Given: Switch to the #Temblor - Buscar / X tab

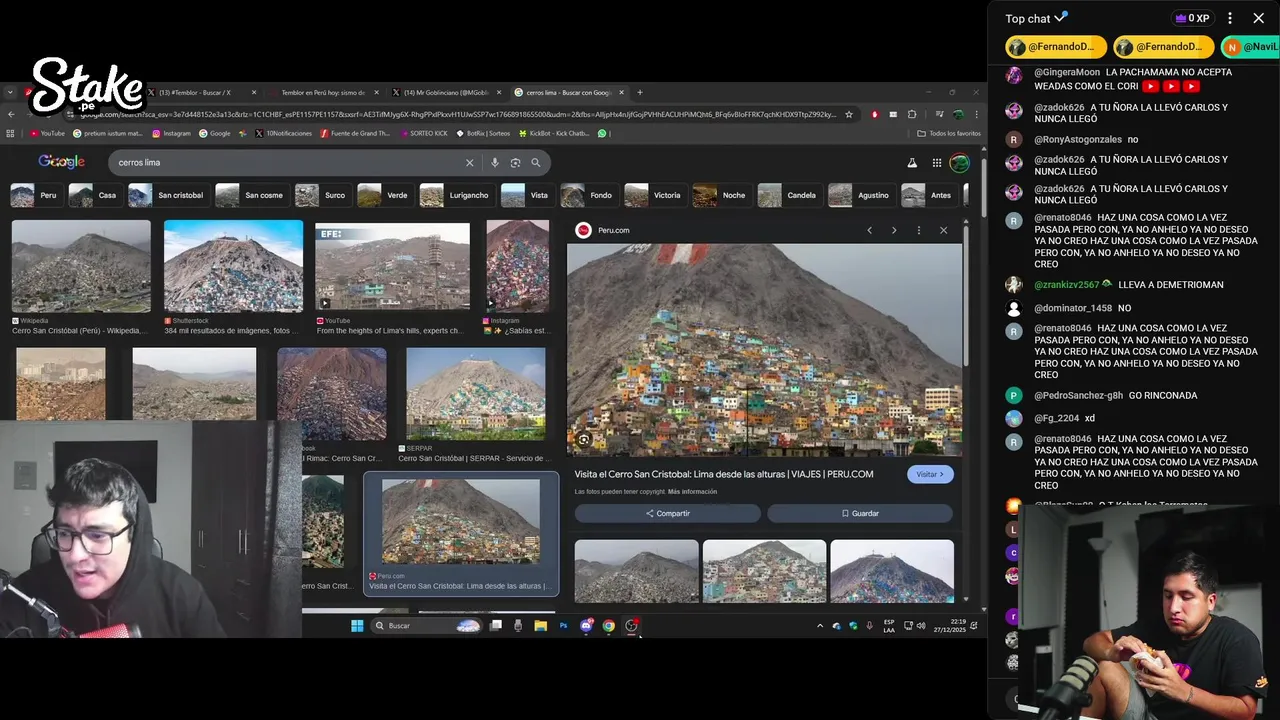Looking at the screenshot, I should pyautogui.click(x=201, y=93).
